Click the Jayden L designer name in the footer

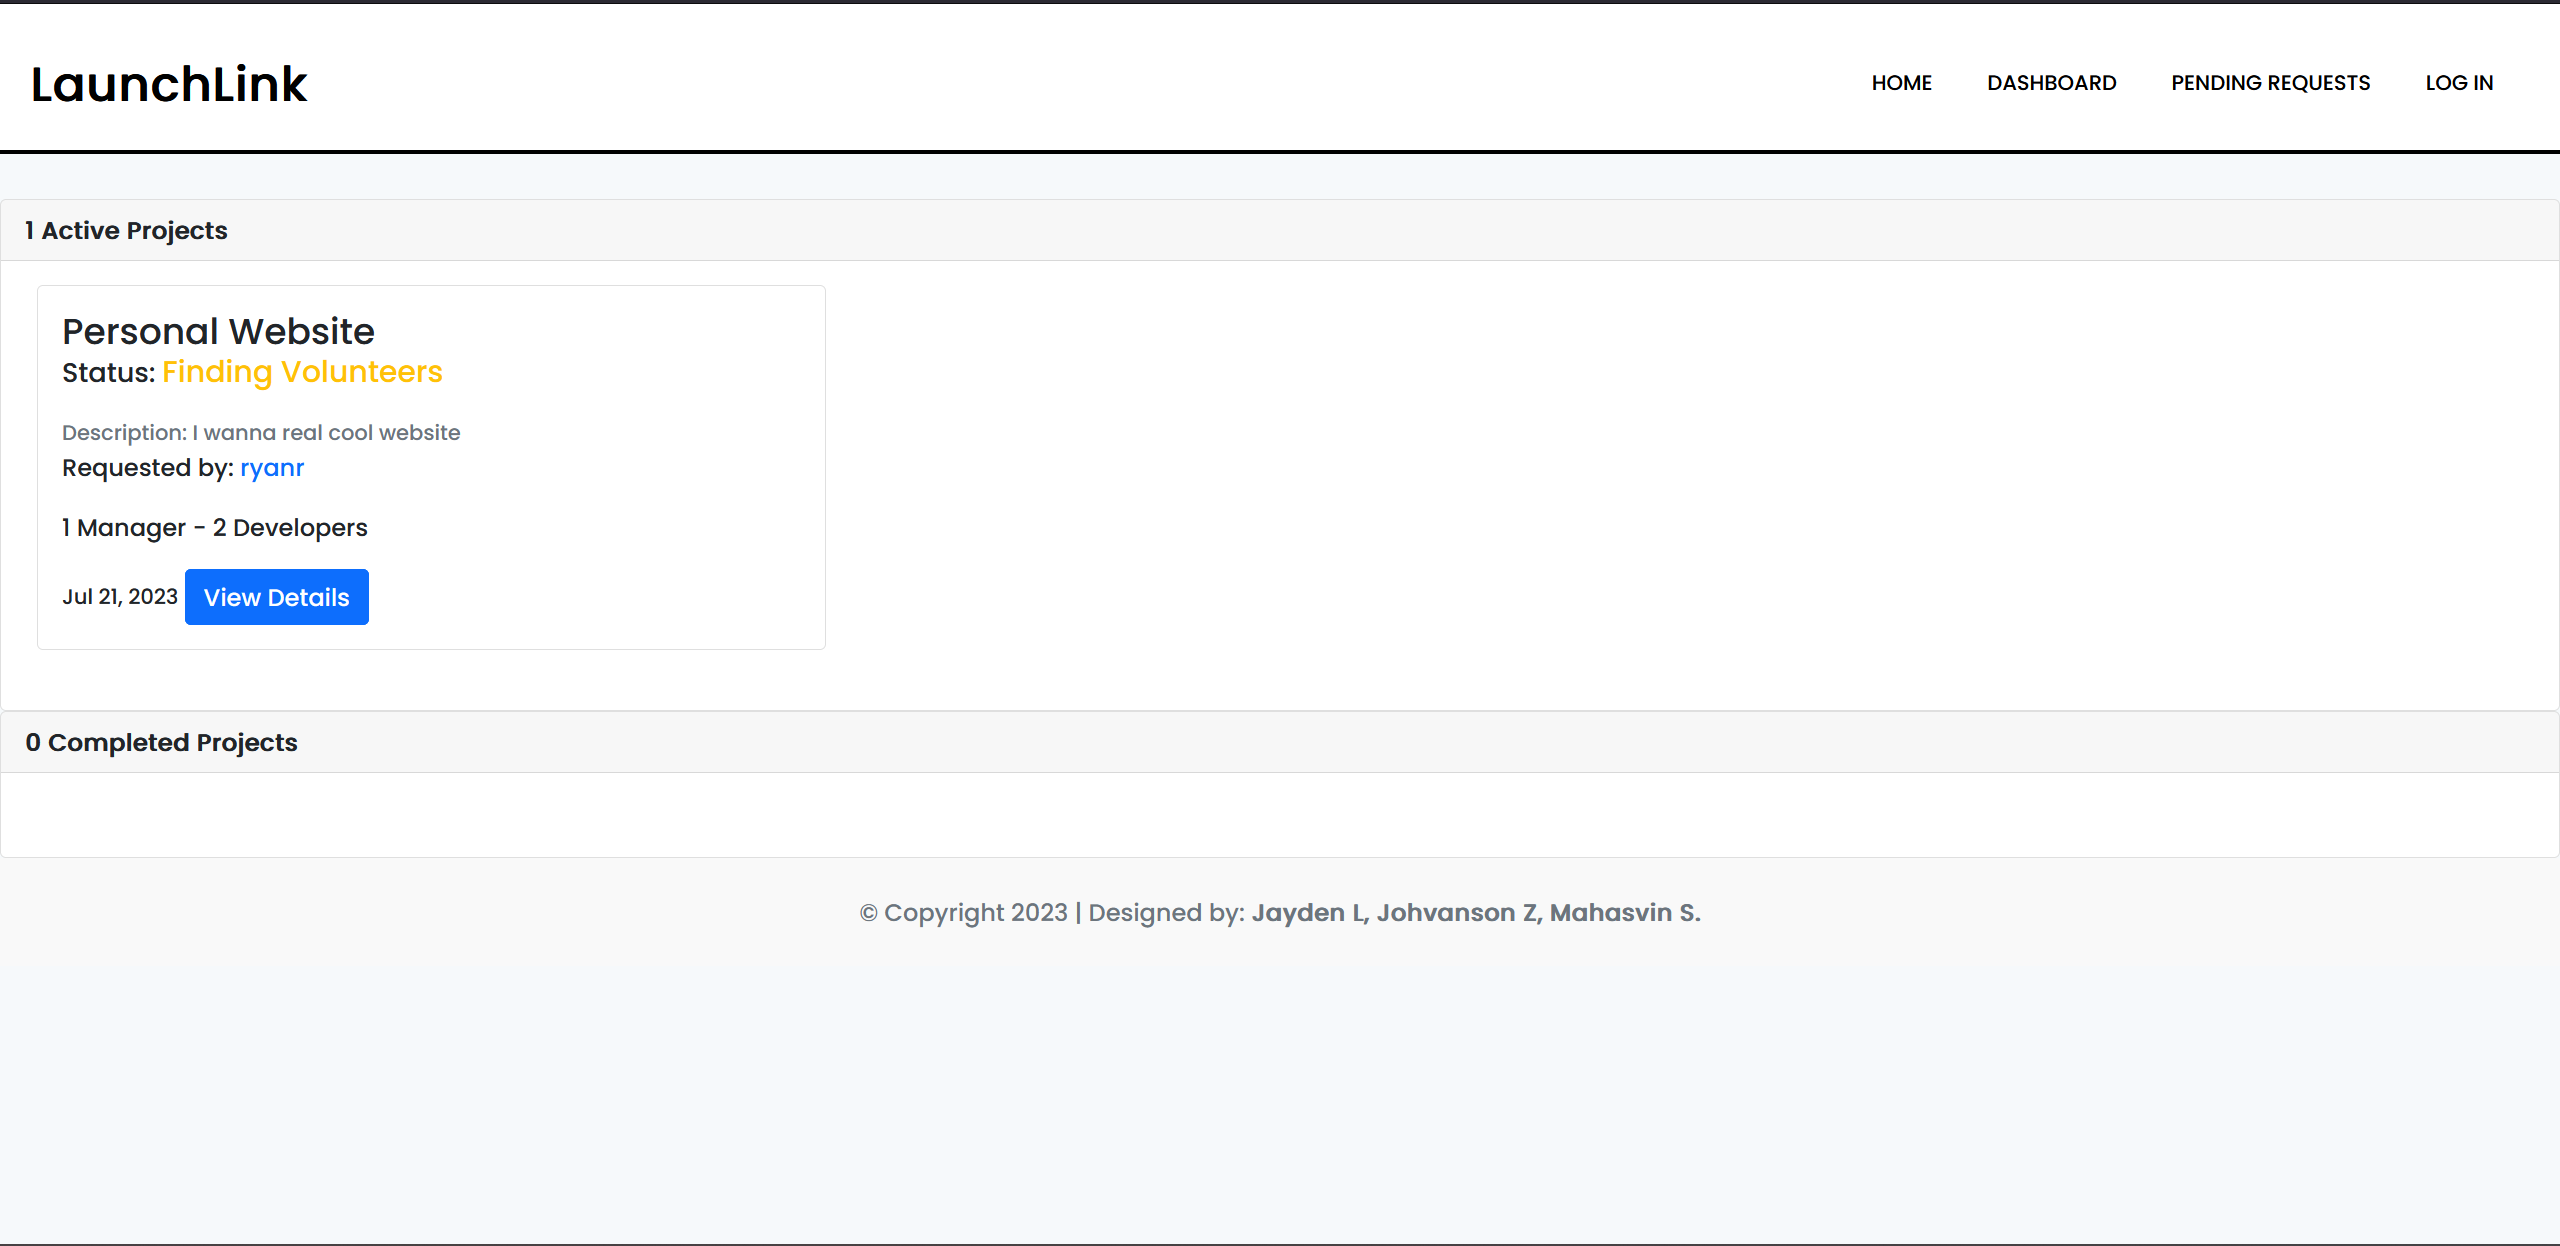(1309, 913)
